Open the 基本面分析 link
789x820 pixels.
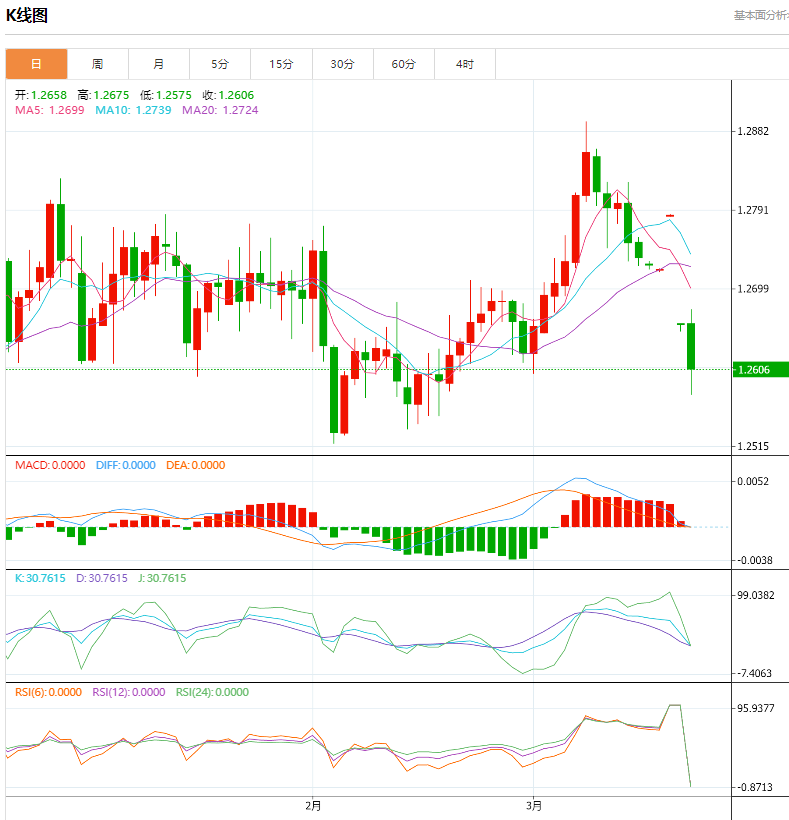click(760, 15)
